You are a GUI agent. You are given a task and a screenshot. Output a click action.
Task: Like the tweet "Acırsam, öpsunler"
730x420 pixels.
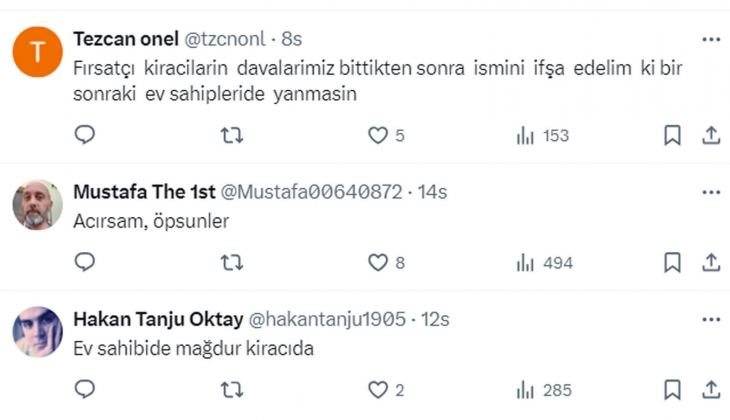378,262
